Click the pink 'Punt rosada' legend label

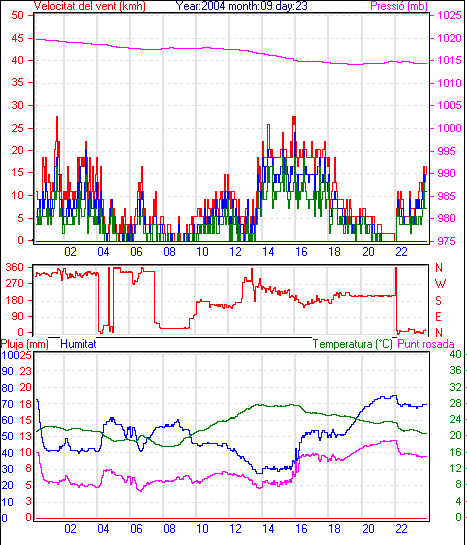click(x=426, y=344)
